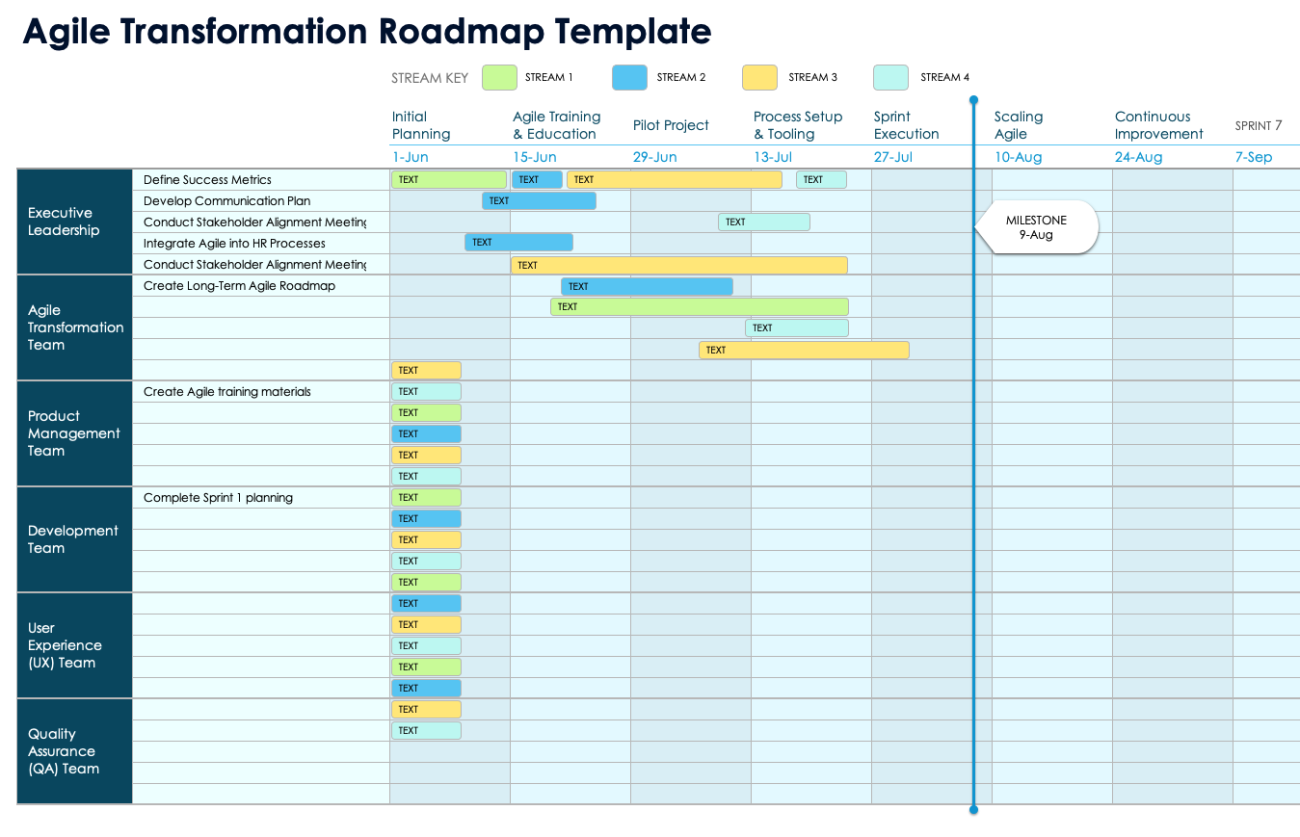Click the Complete Sprint 1 planning label
Viewport: 1300px width, 837px height.
[x=219, y=497]
